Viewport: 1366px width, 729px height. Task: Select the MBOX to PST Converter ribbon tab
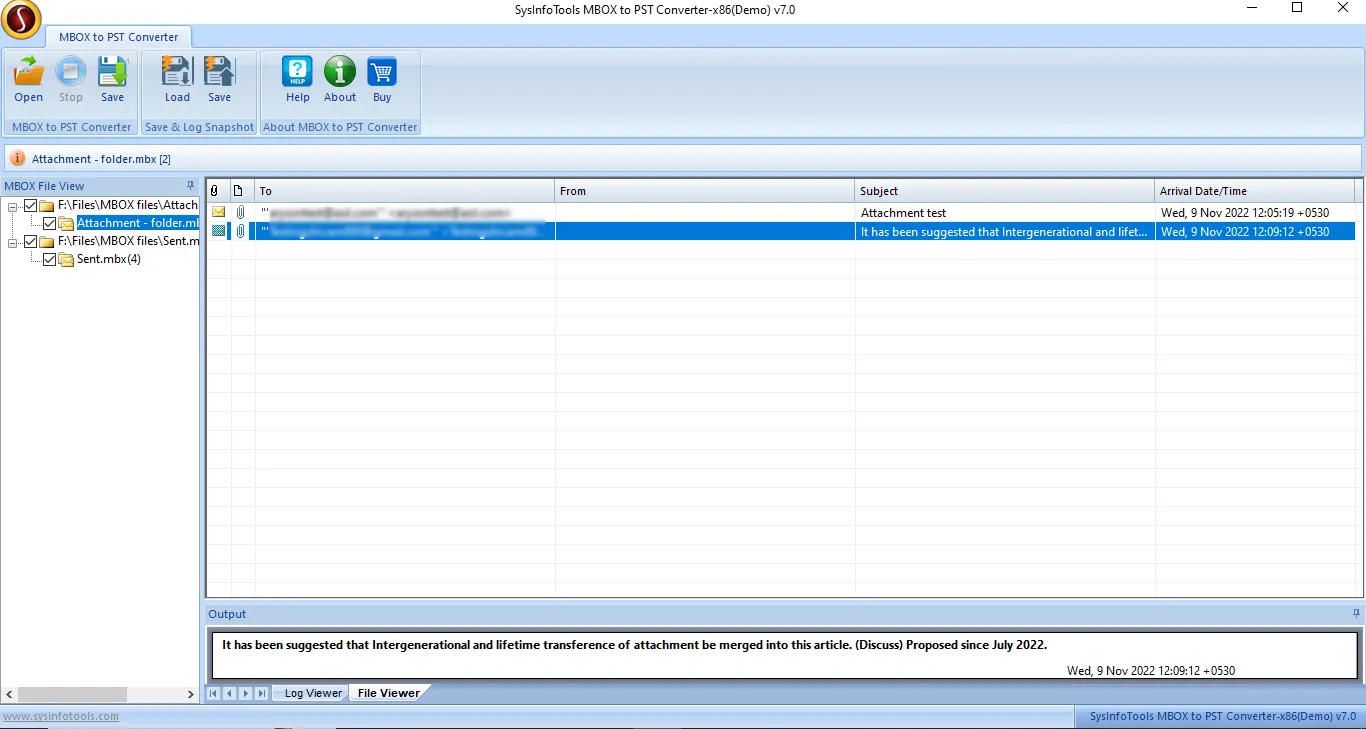(118, 37)
